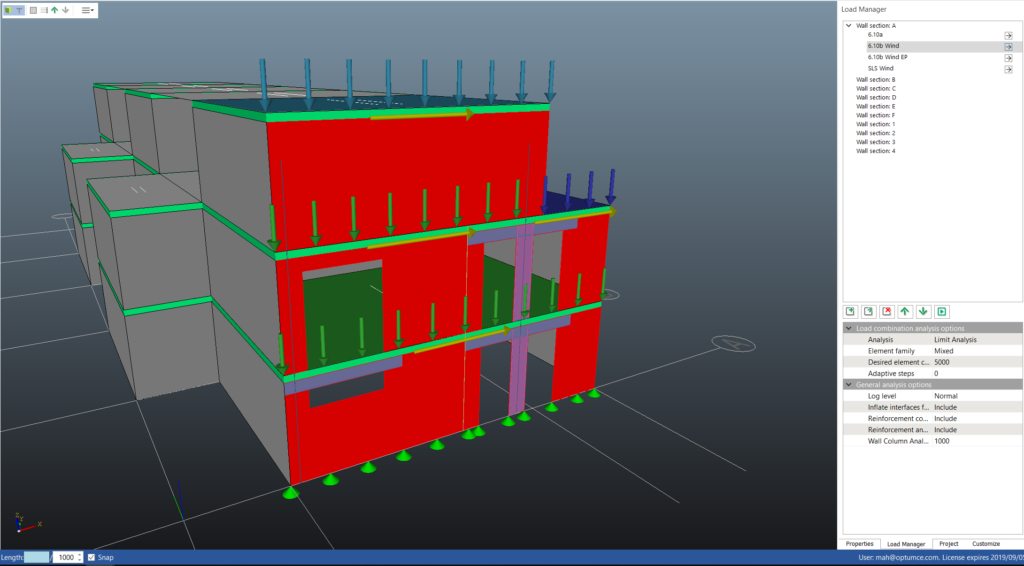This screenshot has height=566, width=1024.
Task: Select Wall section: C in the tree
Action: tap(876, 88)
